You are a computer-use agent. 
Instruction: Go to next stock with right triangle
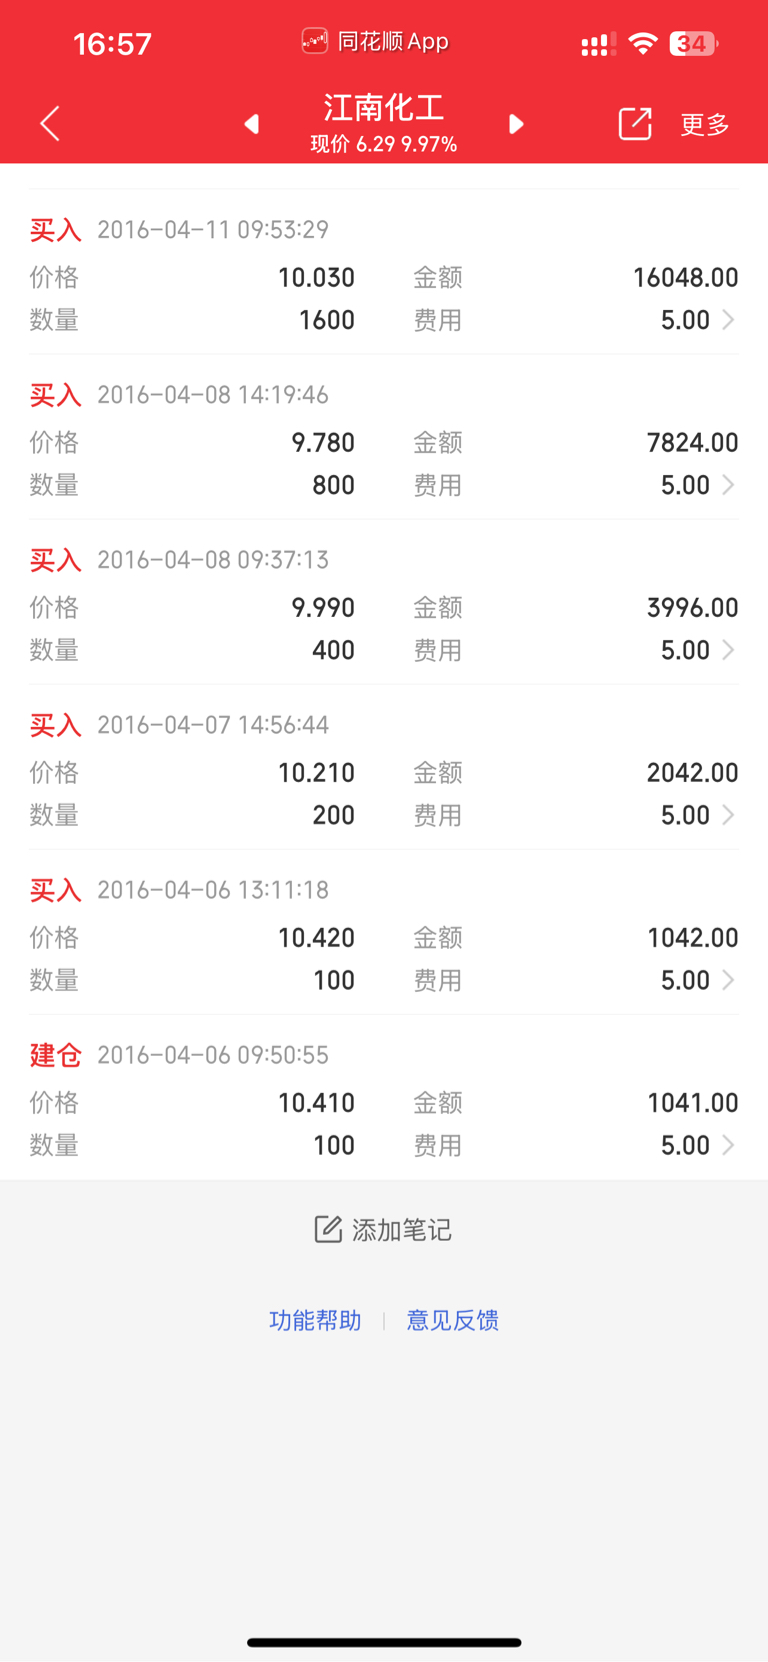[516, 124]
